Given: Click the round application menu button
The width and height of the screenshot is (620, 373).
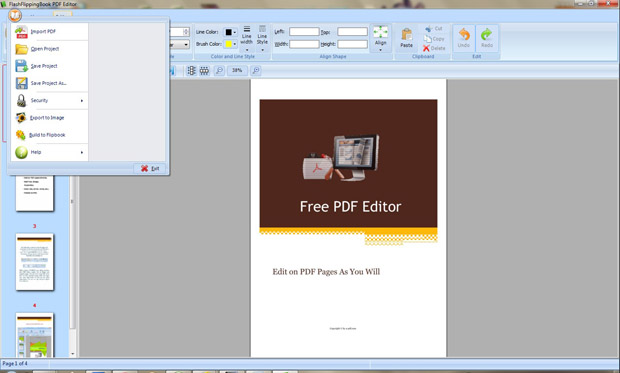Looking at the screenshot, I should pos(15,15).
